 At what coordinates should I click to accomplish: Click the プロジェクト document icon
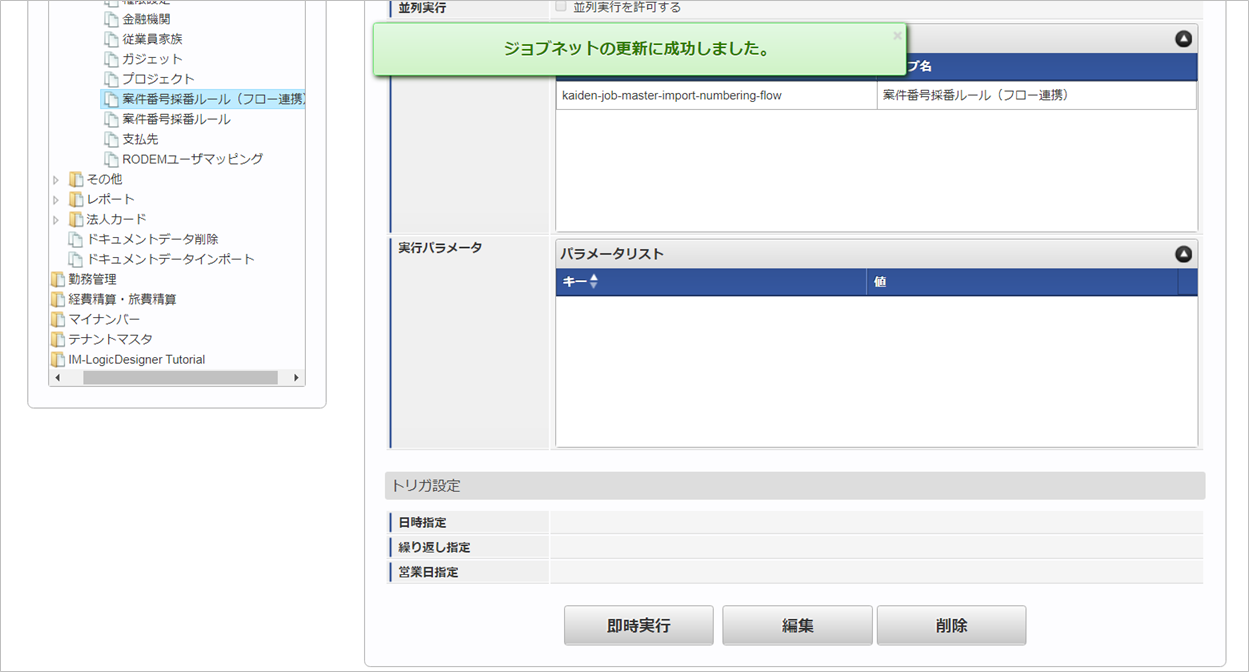[111, 79]
